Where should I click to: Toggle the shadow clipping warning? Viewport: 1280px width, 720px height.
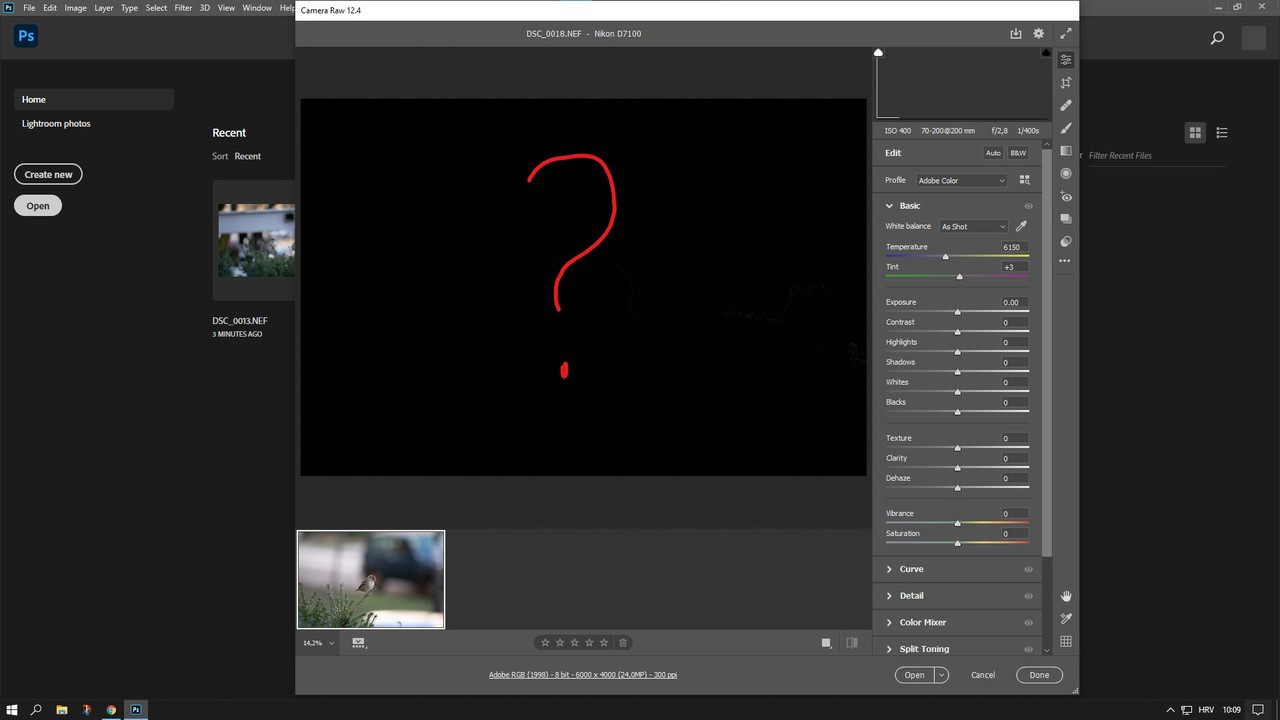coord(879,52)
